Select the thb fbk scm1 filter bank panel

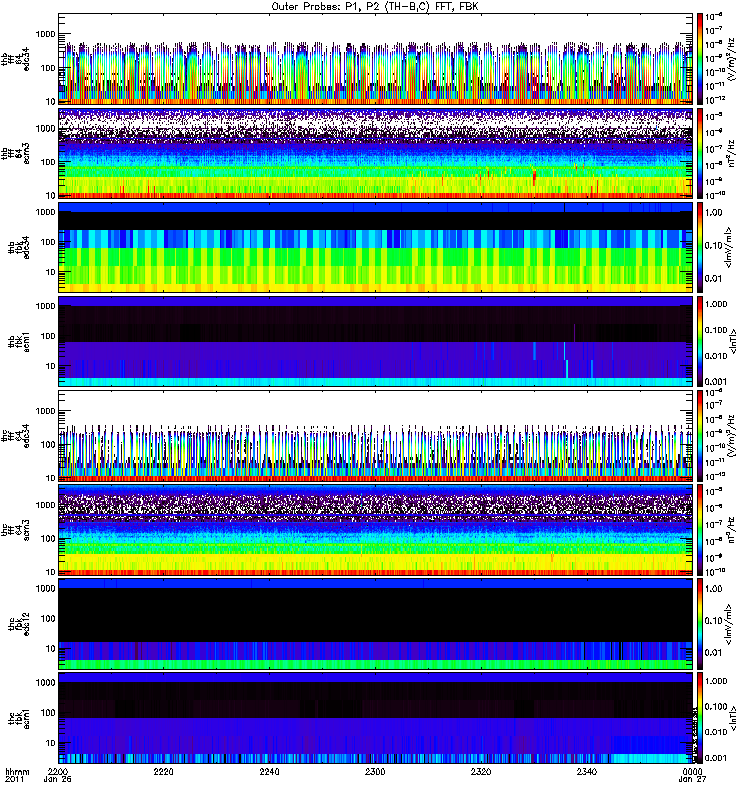(376, 341)
